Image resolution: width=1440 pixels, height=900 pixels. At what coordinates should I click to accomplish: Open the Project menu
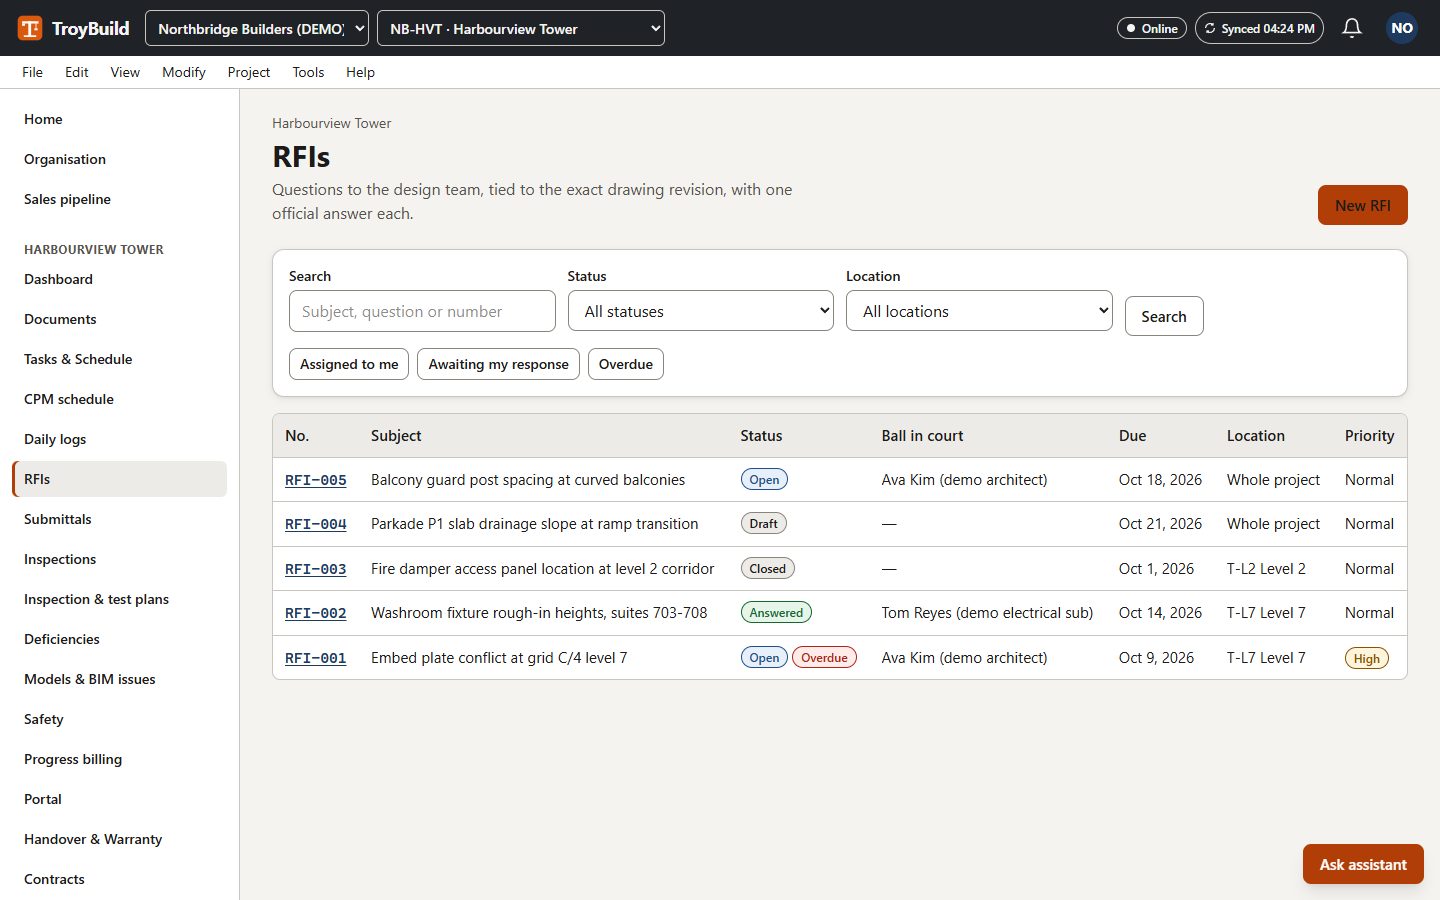tap(249, 72)
